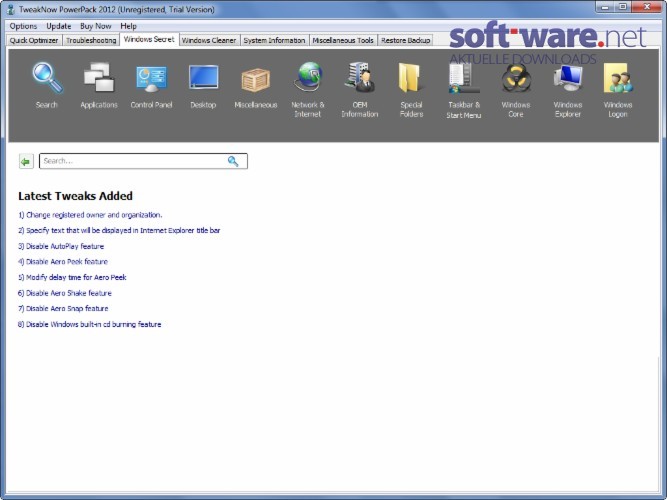Select the Windows Explorer icon
667x500 pixels.
568,78
